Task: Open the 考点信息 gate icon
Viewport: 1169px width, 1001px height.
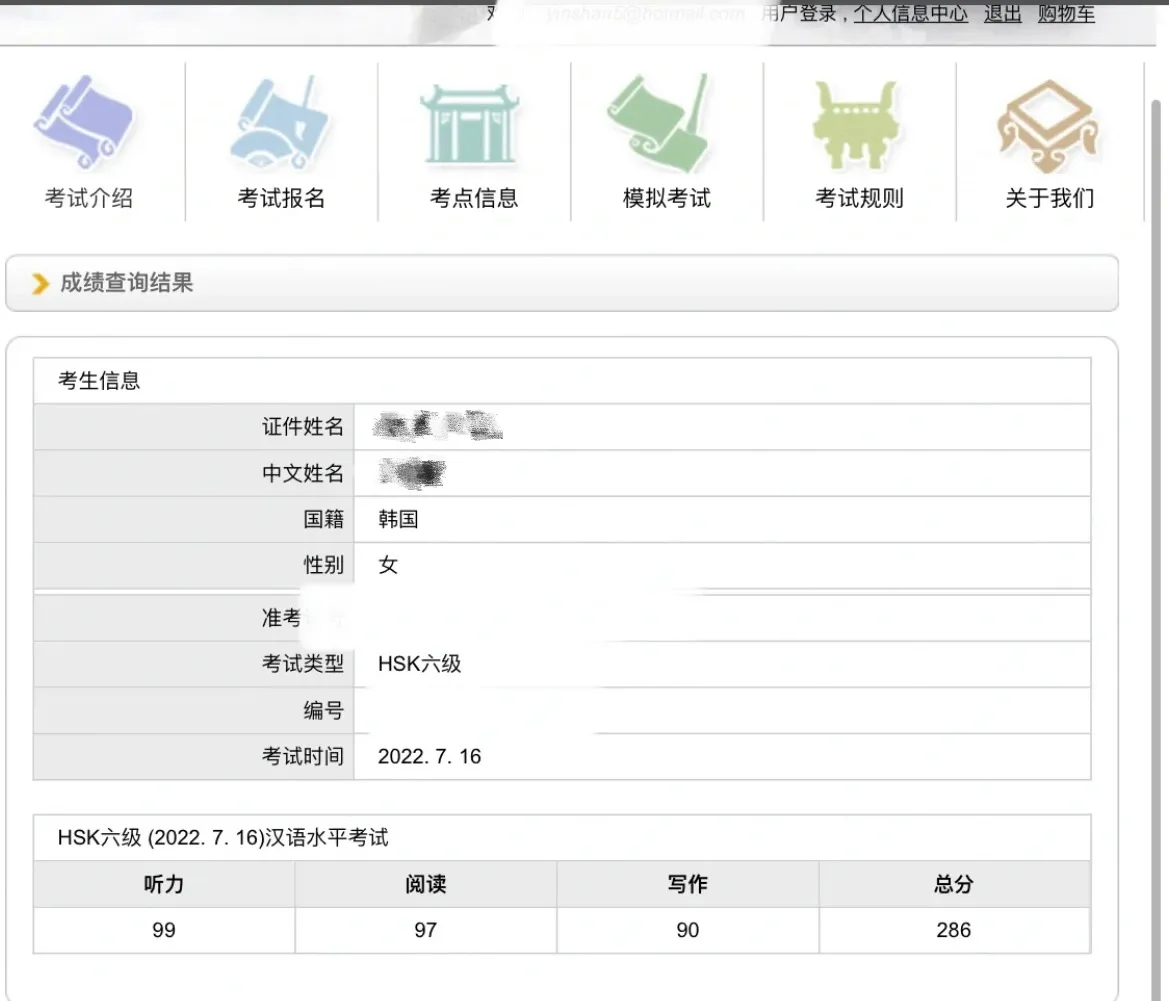Action: click(x=470, y=124)
